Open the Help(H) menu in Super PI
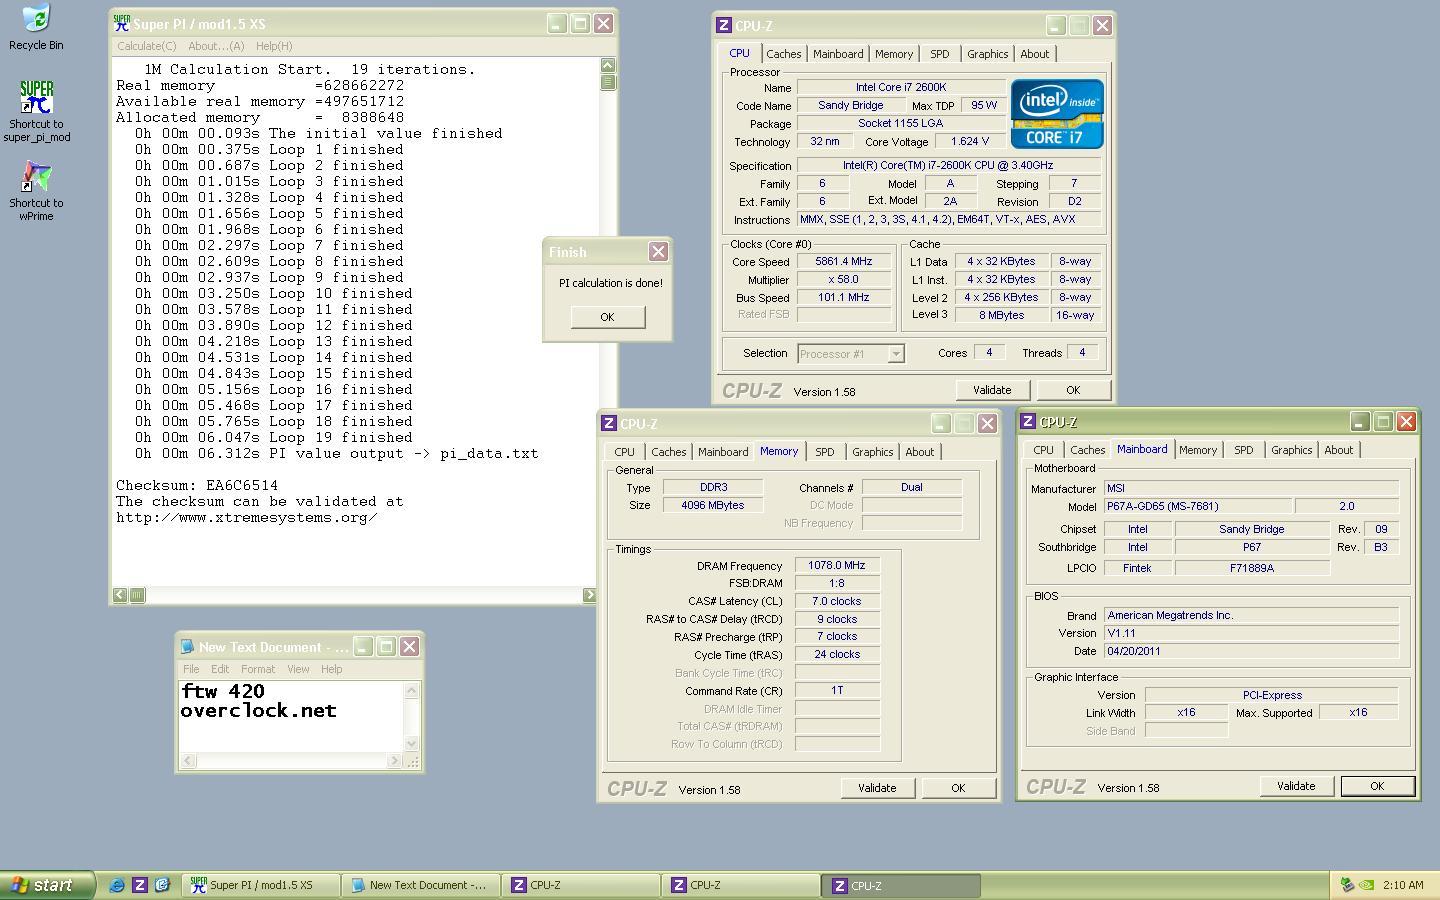 click(x=274, y=46)
